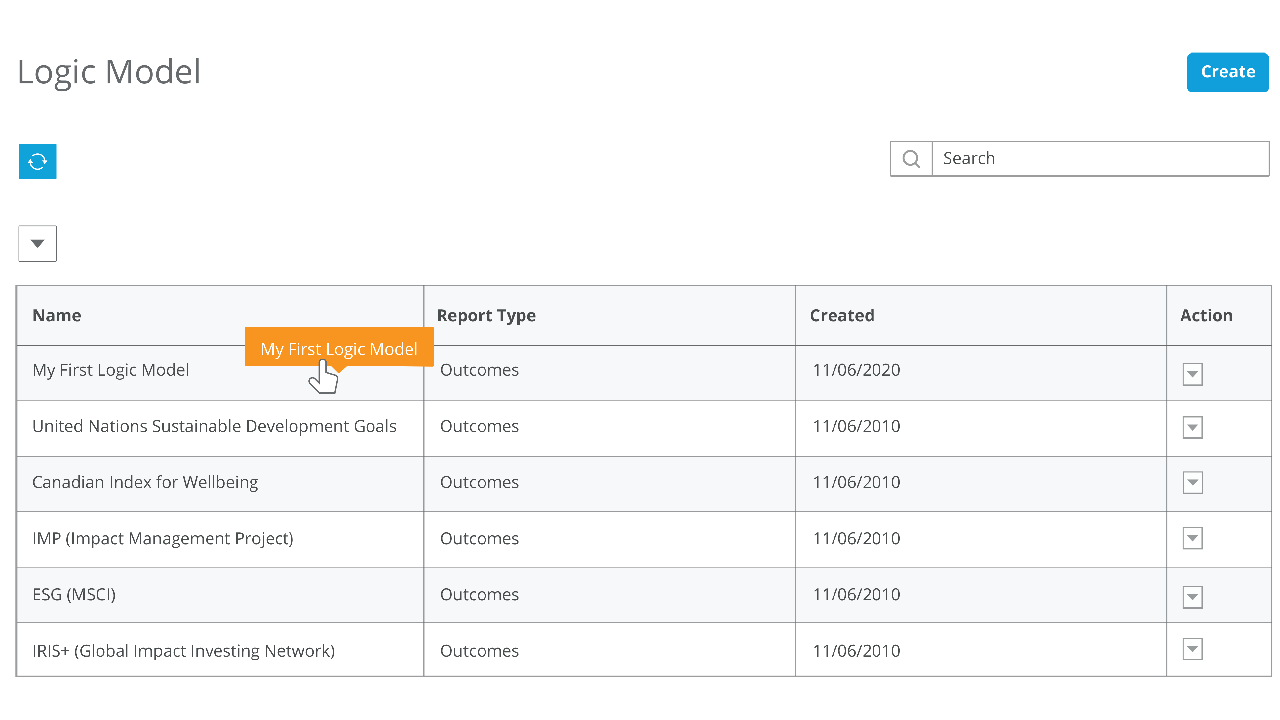This screenshot has height=720, width=1280.
Task: Open action dropdown for Canadian Index for Wellbeing
Action: click(1192, 483)
